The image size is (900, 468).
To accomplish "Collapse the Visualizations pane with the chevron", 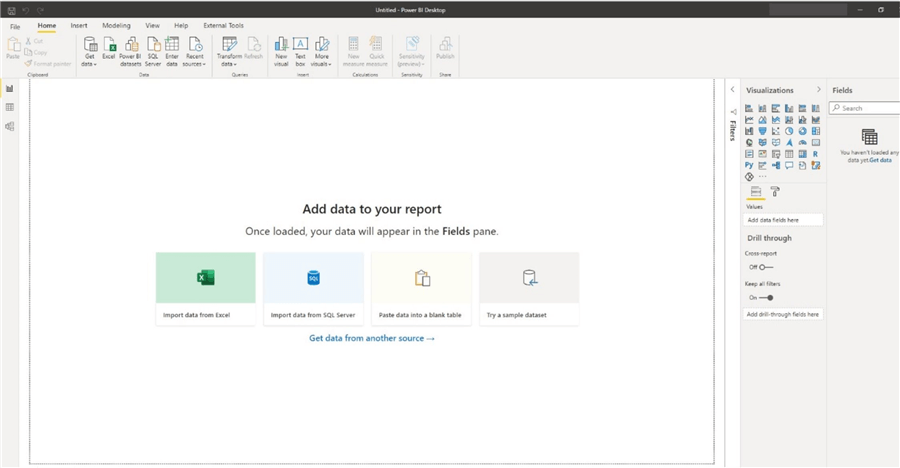I will click(818, 90).
